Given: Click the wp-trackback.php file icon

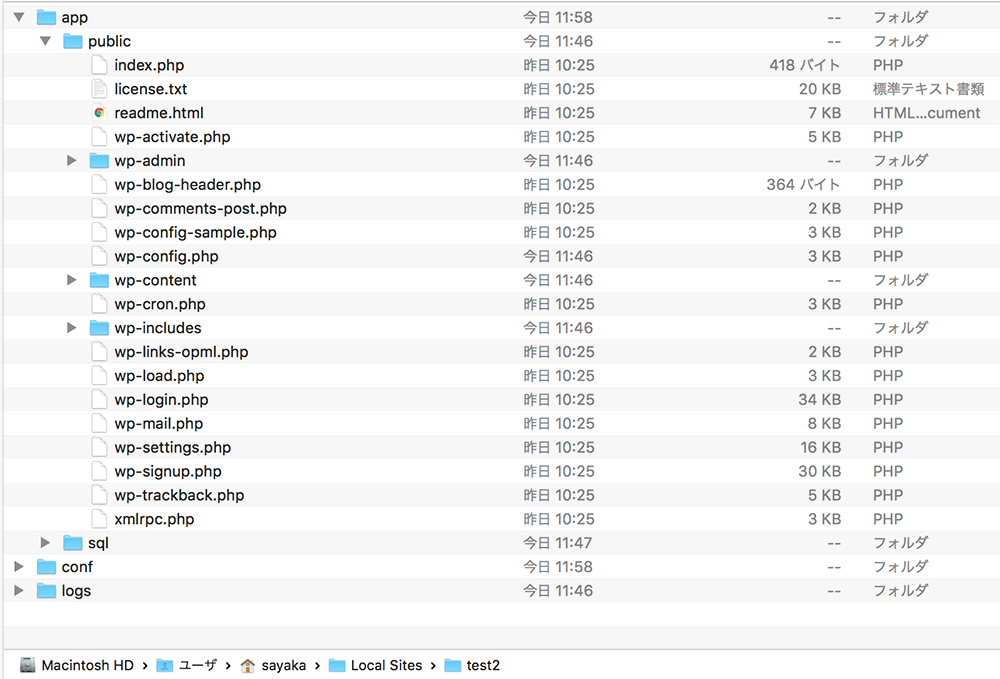Looking at the screenshot, I should click(x=99, y=495).
